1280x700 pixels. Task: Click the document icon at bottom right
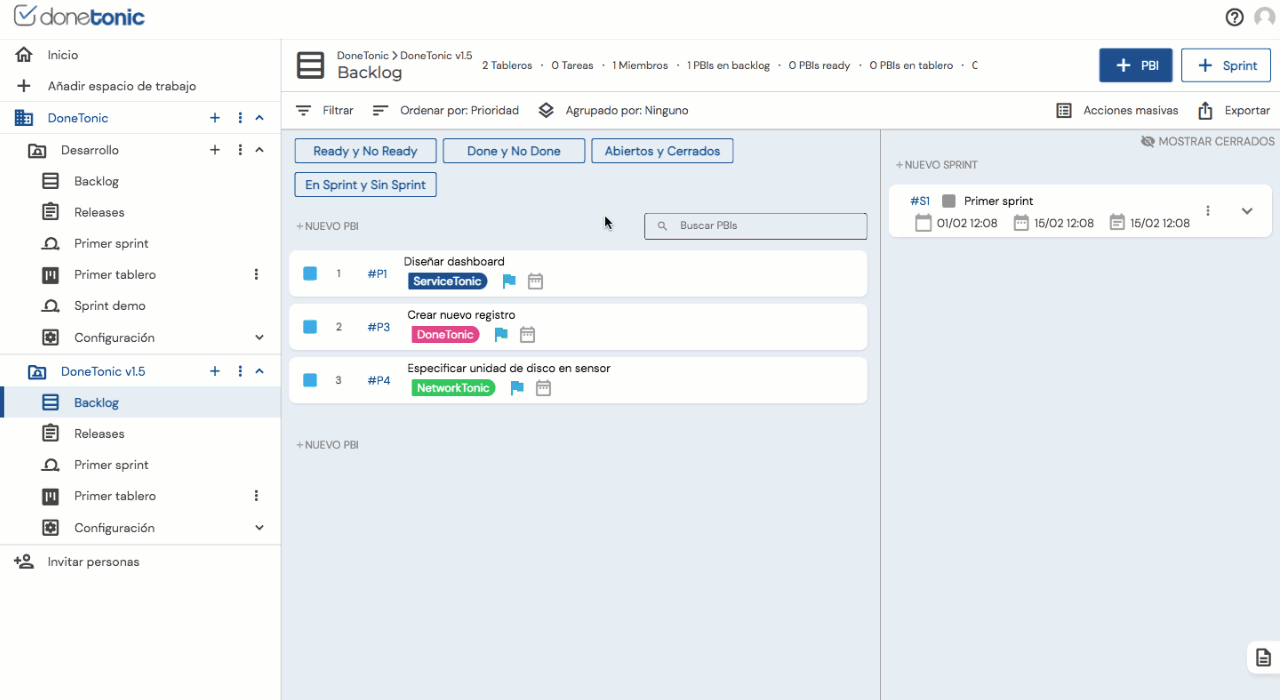[1263, 657]
